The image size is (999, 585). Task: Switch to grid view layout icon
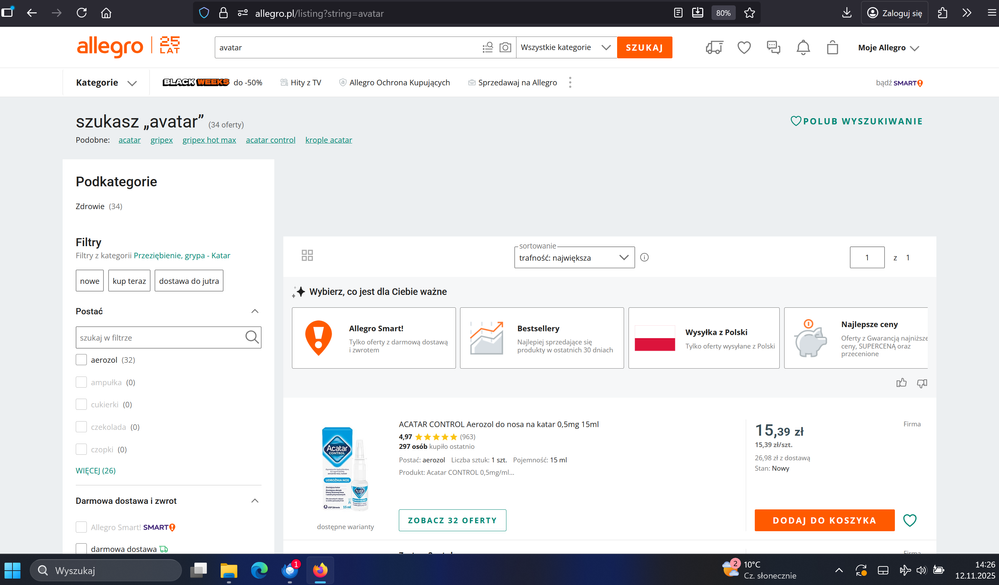307,256
